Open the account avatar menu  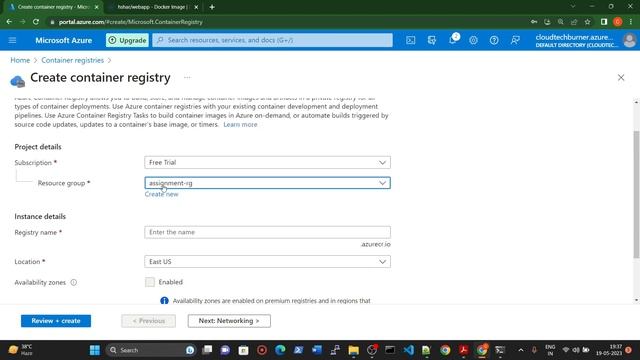coord(629,40)
